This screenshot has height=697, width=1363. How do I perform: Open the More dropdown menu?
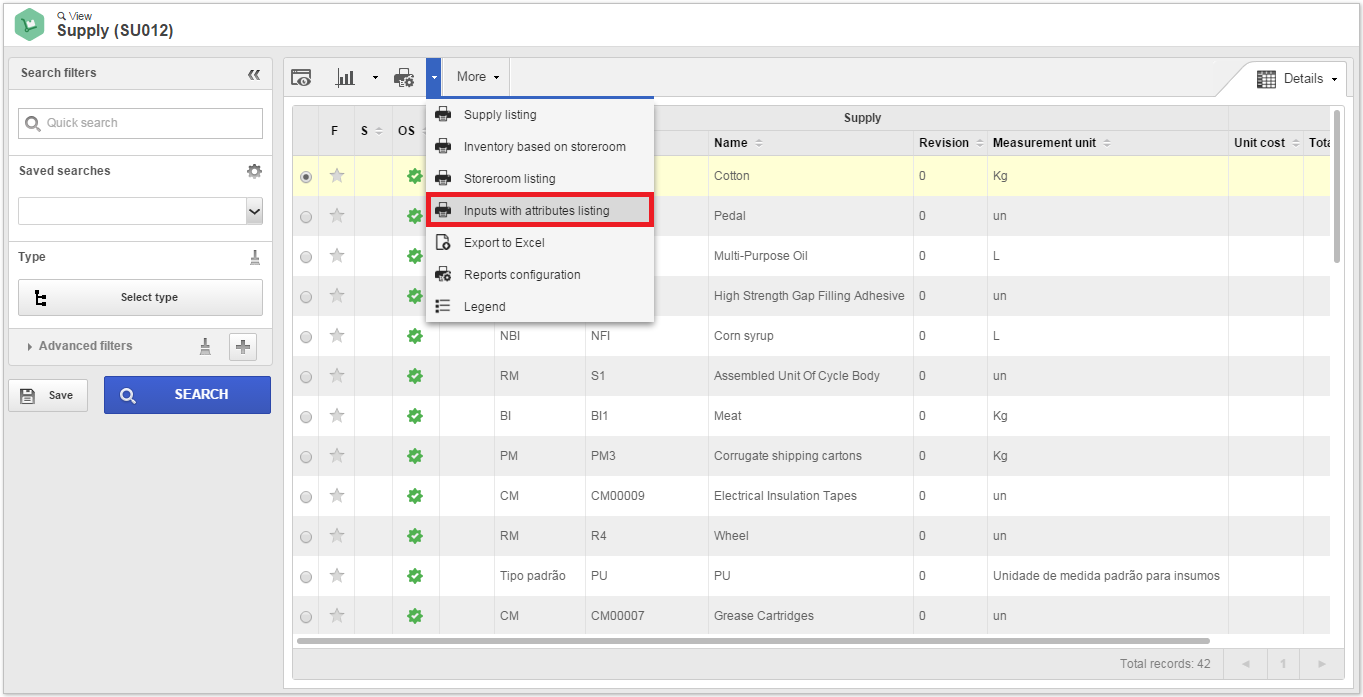[477, 77]
